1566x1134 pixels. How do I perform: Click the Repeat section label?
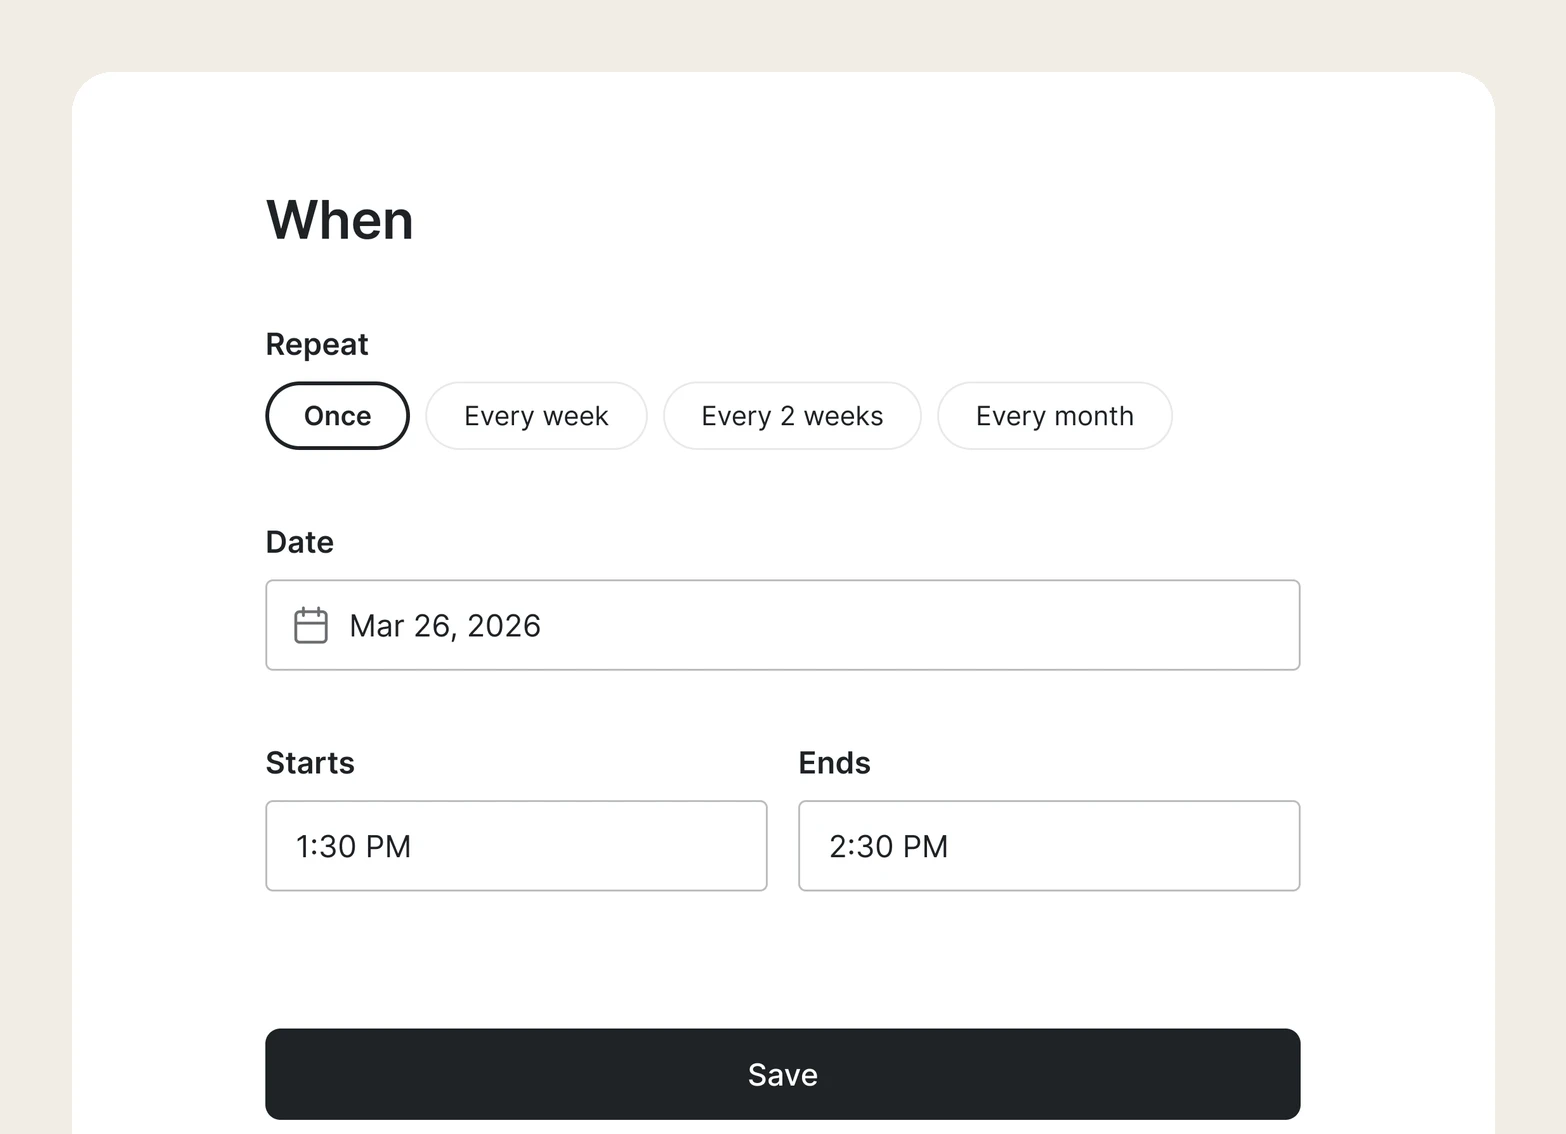[317, 344]
